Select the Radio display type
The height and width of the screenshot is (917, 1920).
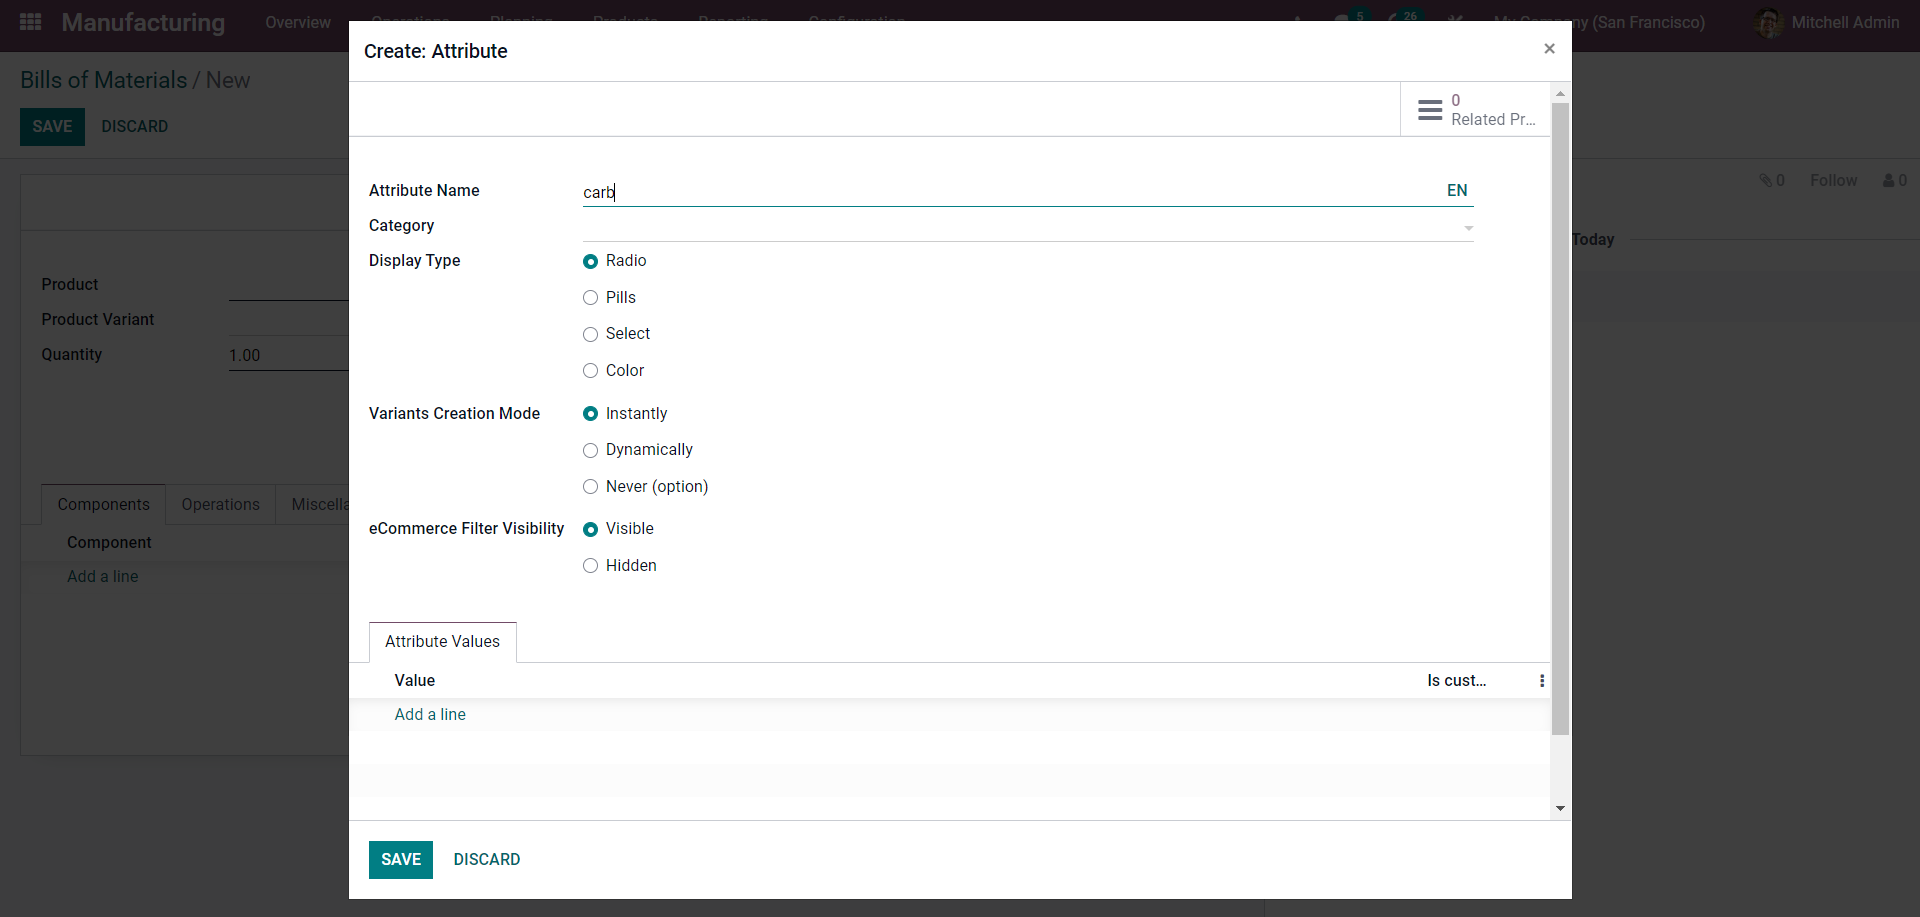point(590,261)
